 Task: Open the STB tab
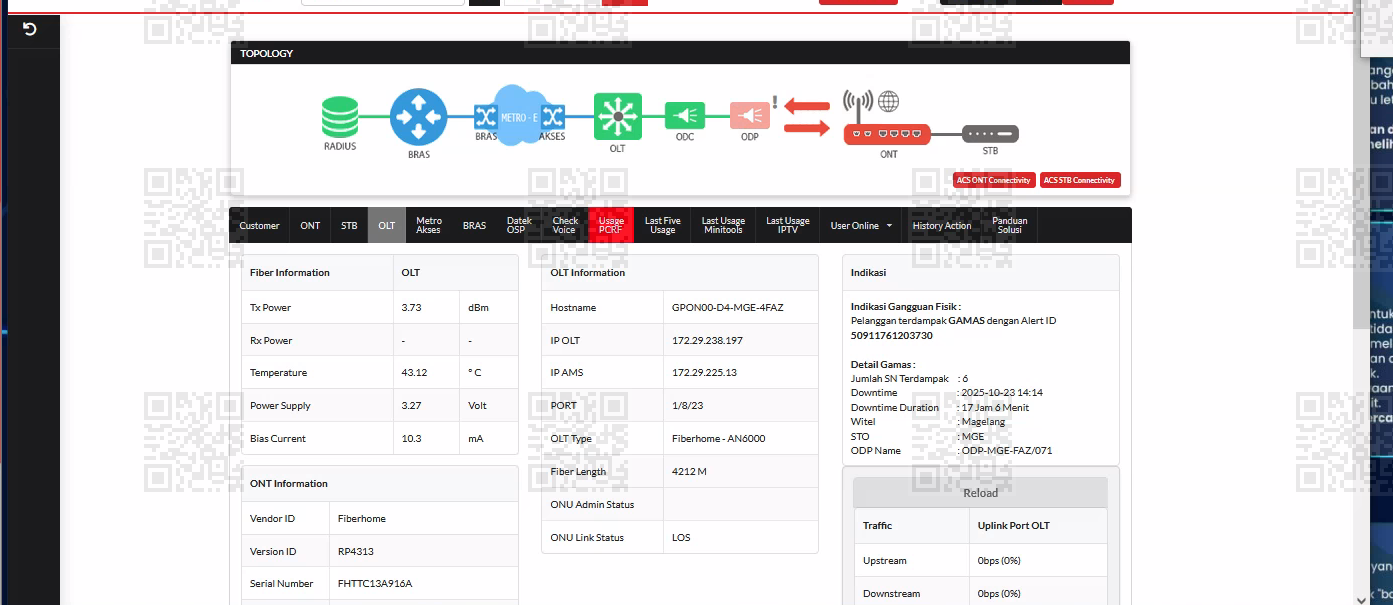pos(349,225)
